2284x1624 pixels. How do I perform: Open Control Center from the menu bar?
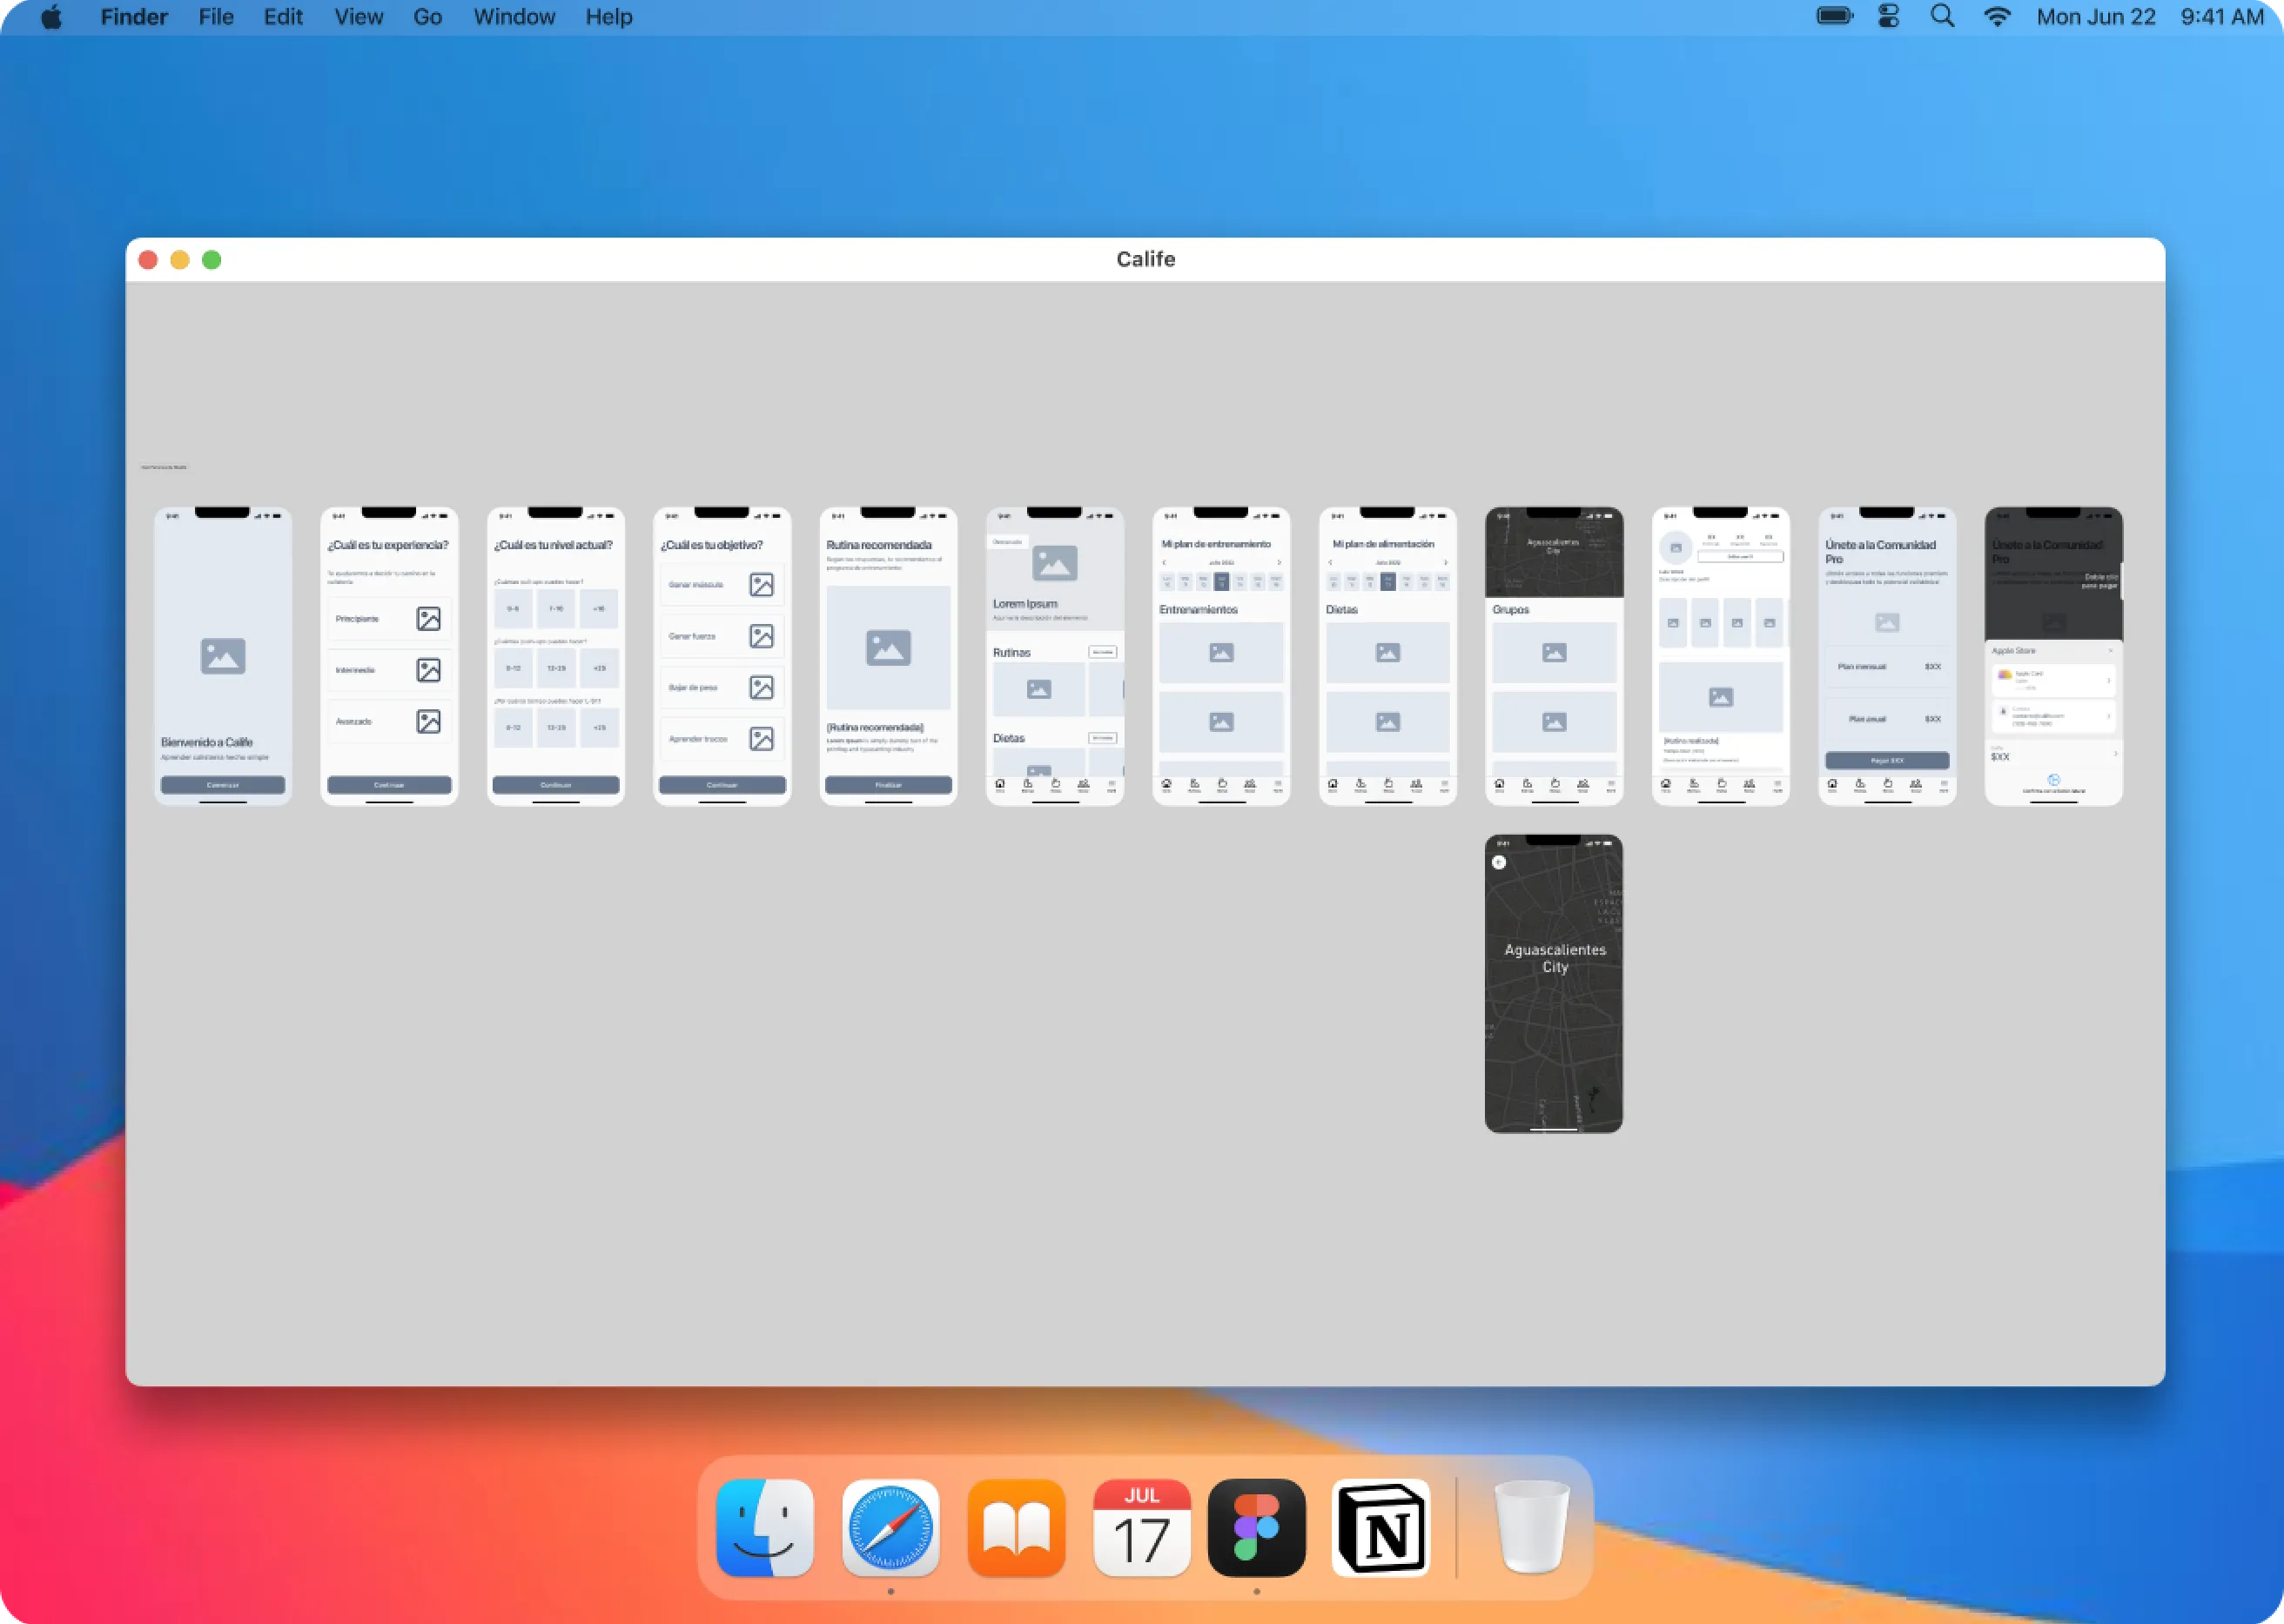click(1888, 17)
